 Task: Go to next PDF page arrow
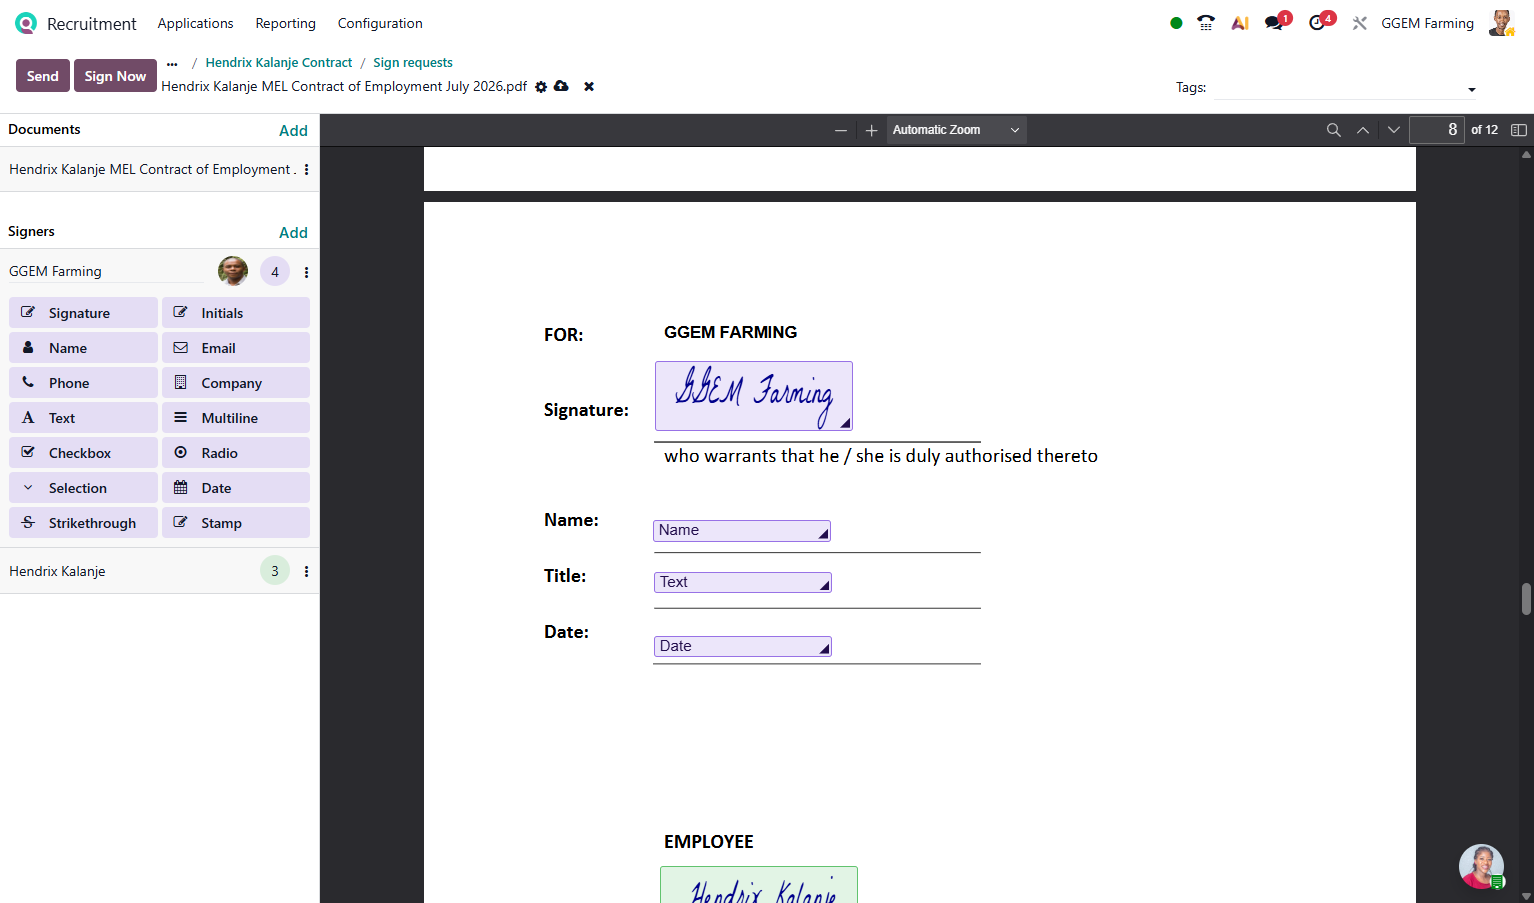(1394, 130)
